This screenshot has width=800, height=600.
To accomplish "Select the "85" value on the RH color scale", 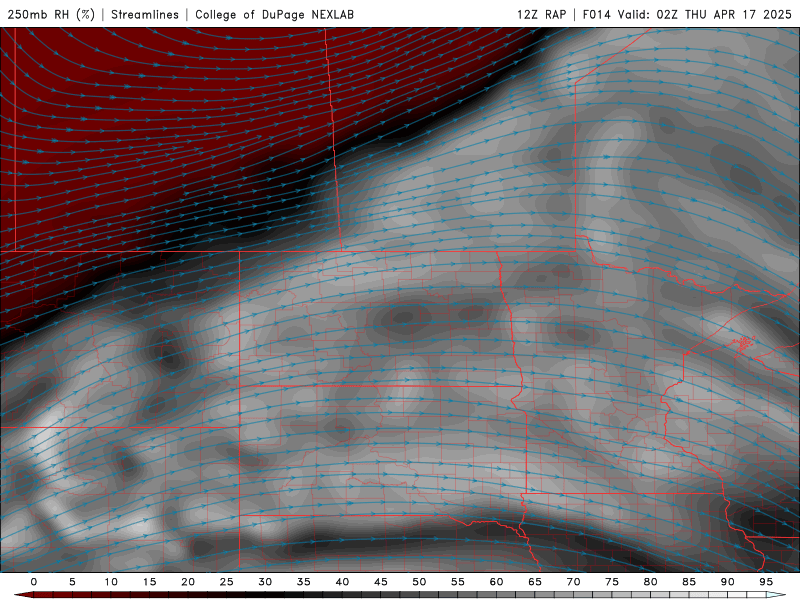I will point(689,582).
